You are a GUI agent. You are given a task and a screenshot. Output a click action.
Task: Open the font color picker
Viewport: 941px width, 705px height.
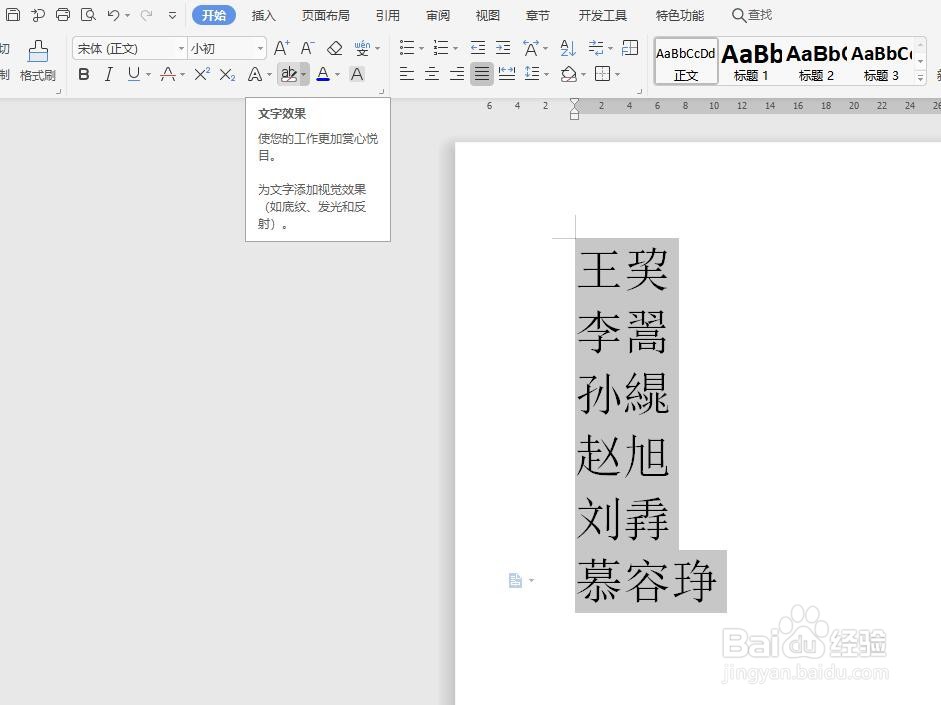336,74
